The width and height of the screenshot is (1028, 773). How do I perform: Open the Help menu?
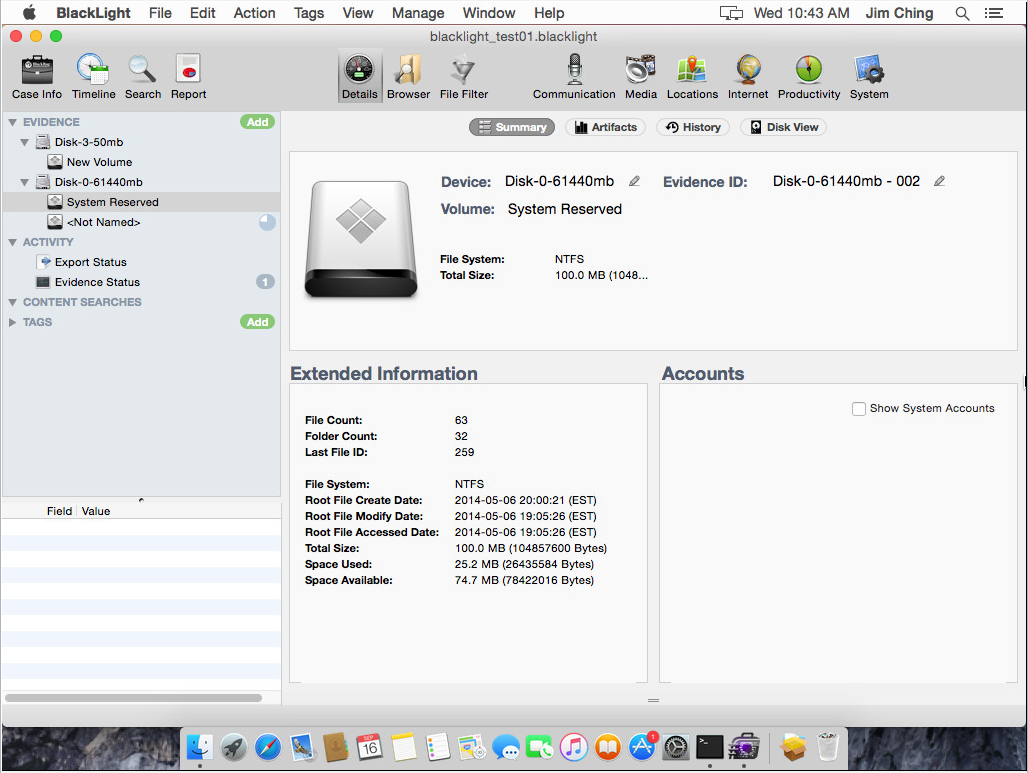[x=549, y=13]
